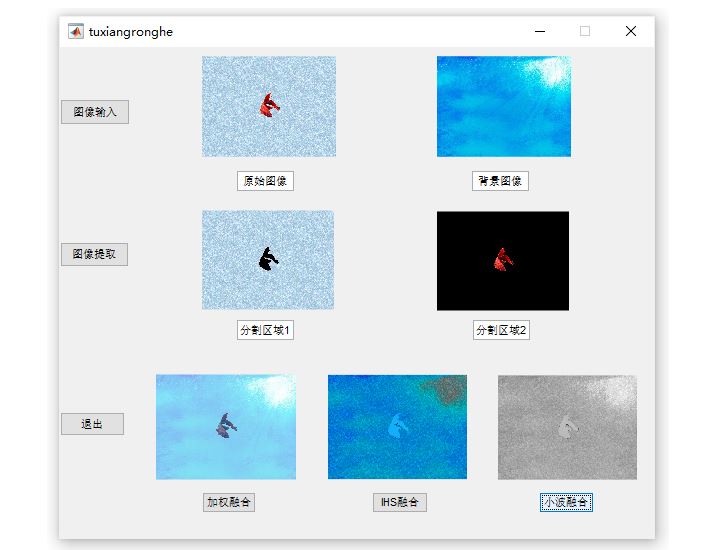Click the grayscale wavelet fusion image
714x550 pixels.
(567, 428)
